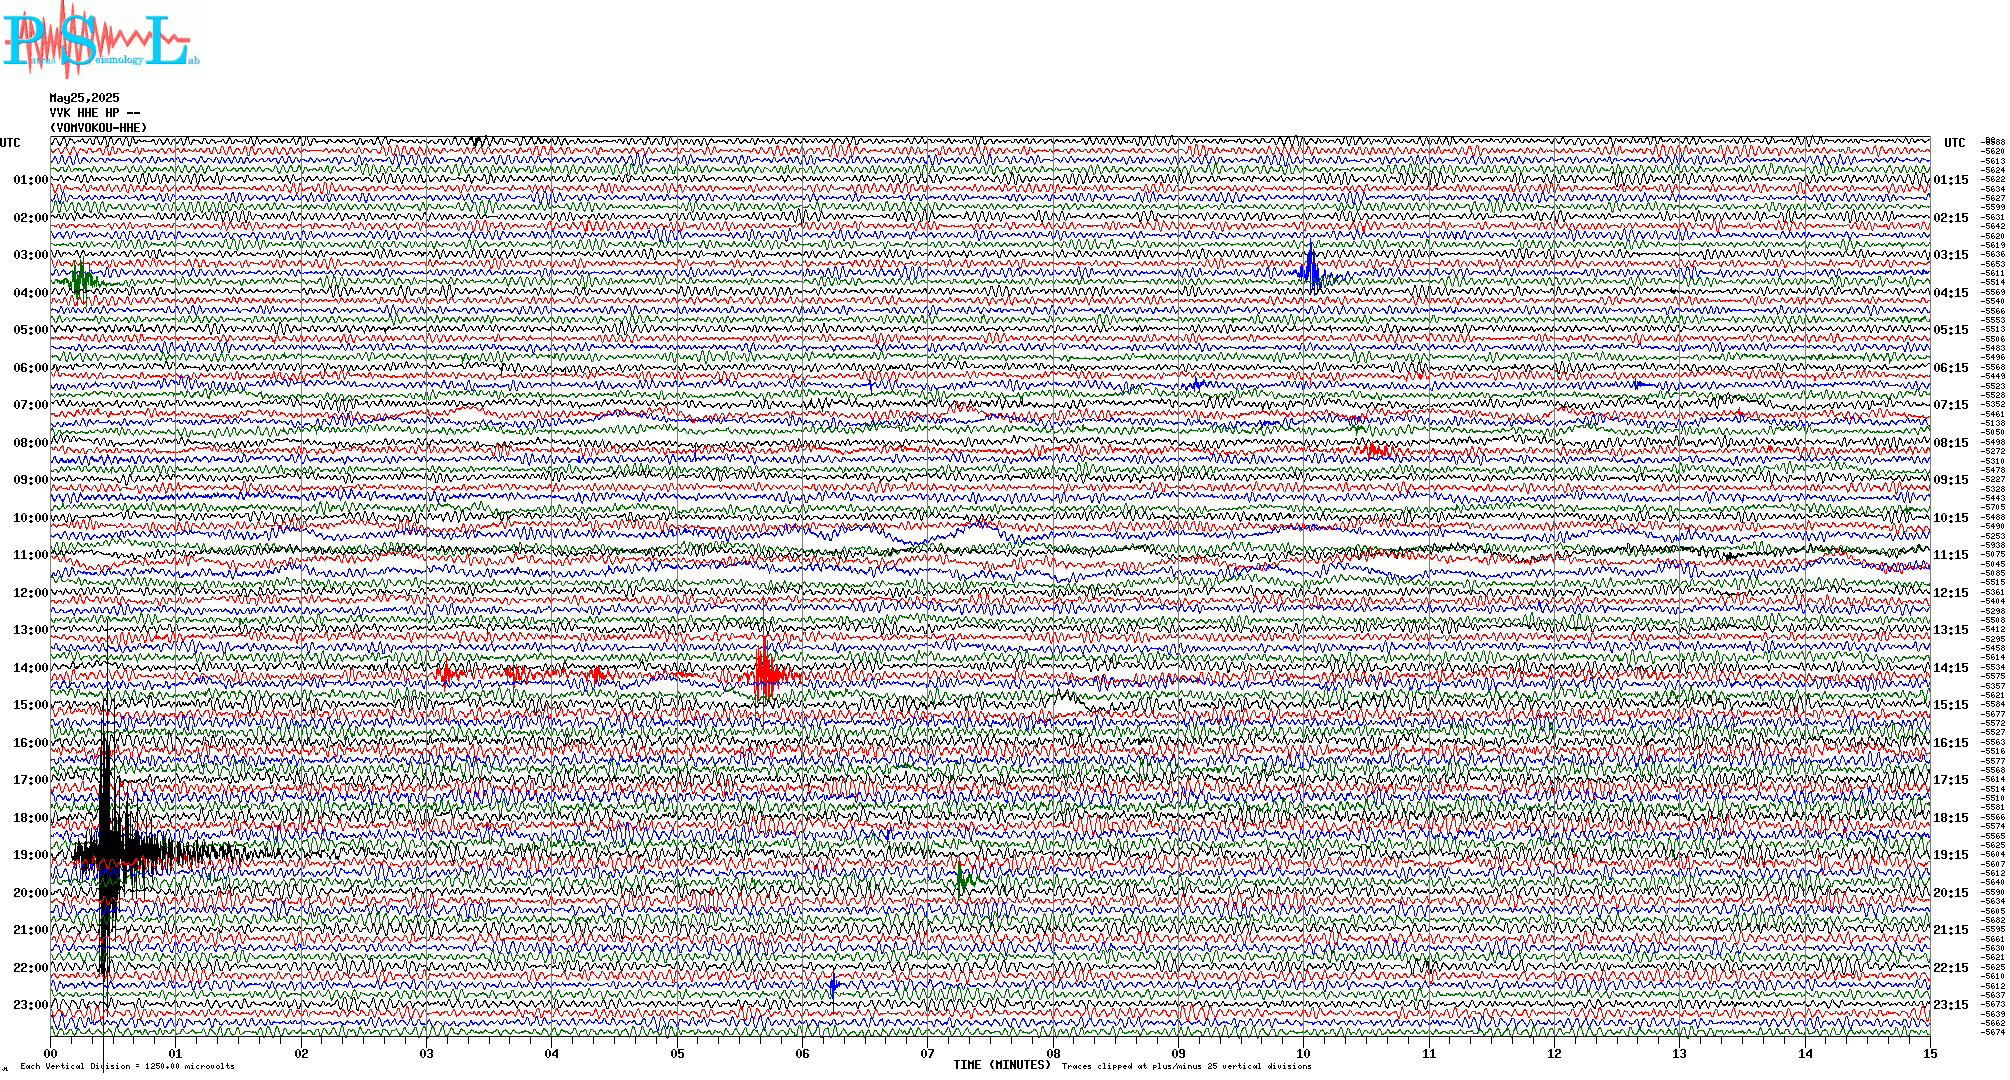Click the '14:00' hour label
This screenshot has width=2010, height=1080.
pyautogui.click(x=30, y=668)
